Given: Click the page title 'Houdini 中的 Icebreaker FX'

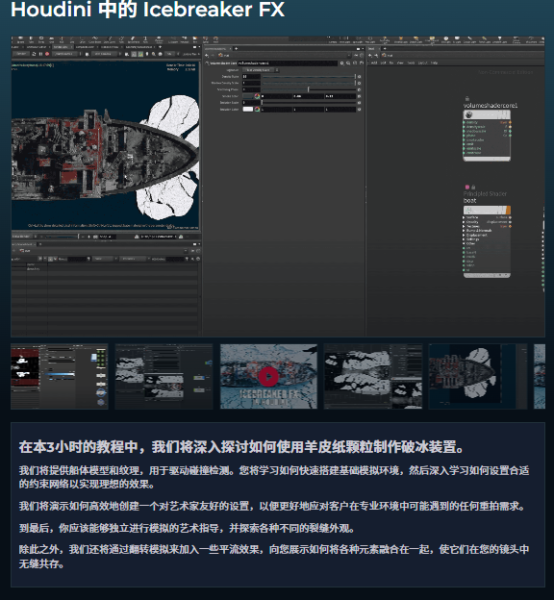Looking at the screenshot, I should 148,10.
